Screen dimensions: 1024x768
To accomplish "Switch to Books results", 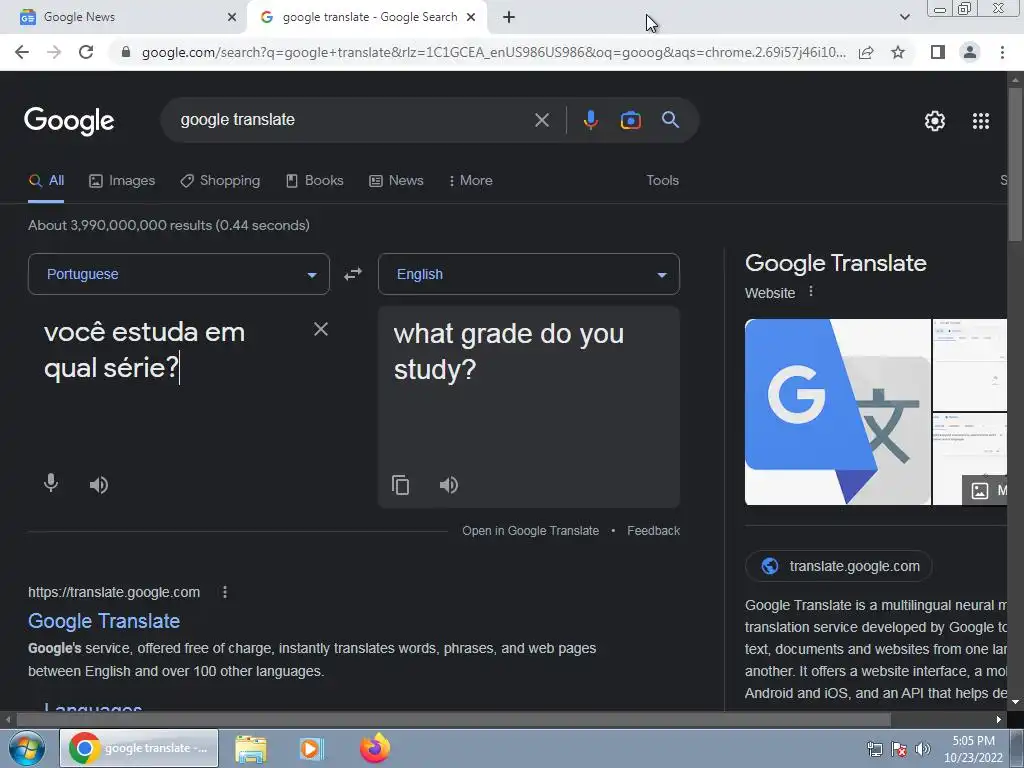I will pos(315,180).
